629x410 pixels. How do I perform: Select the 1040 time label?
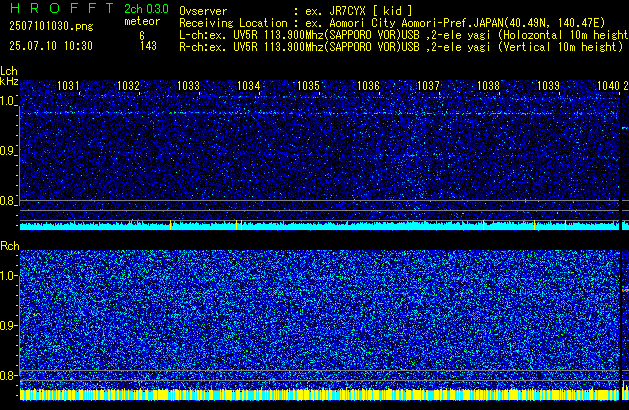pos(608,86)
